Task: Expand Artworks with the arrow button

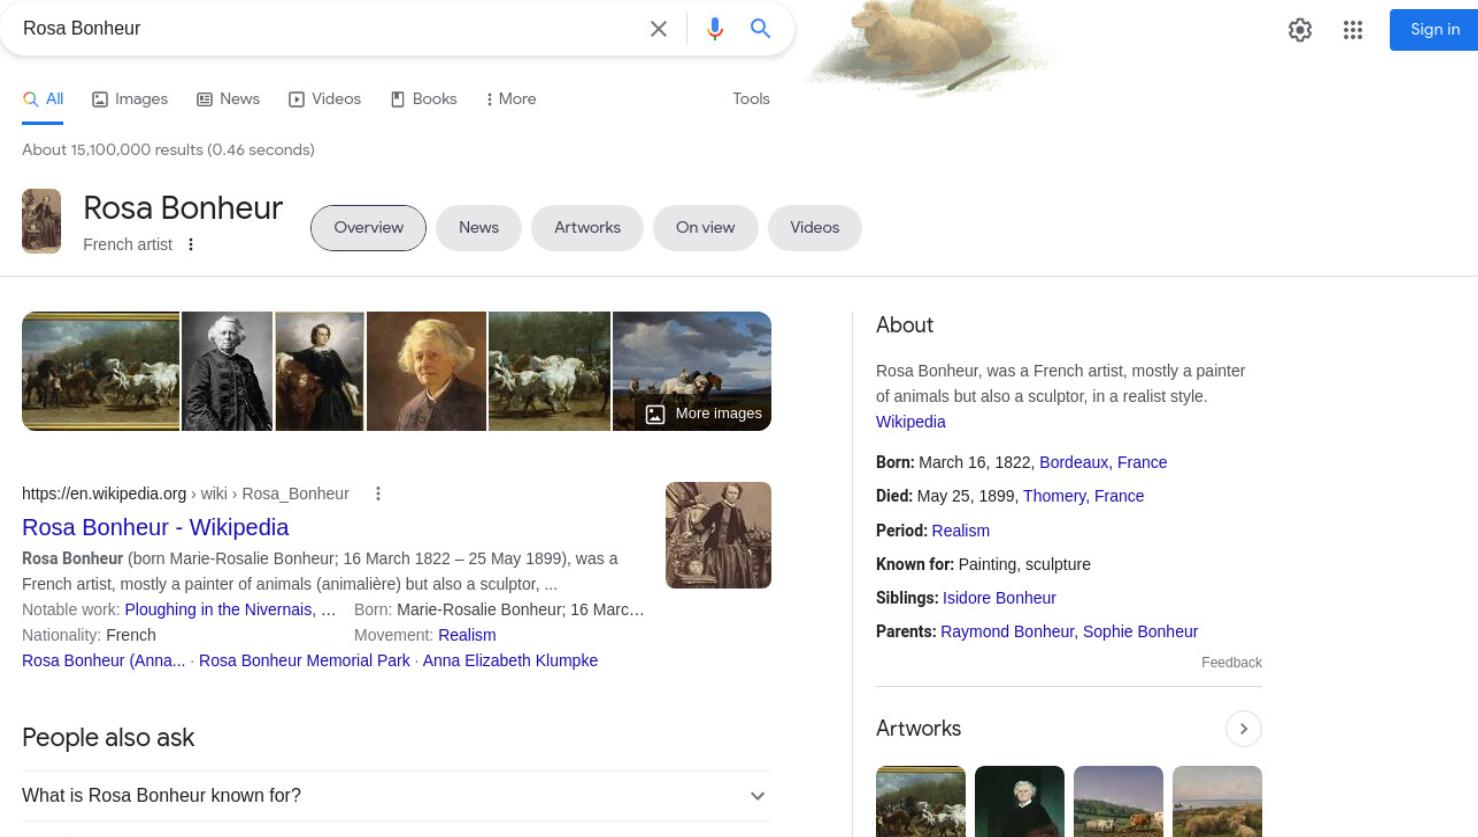Action: [x=1243, y=729]
